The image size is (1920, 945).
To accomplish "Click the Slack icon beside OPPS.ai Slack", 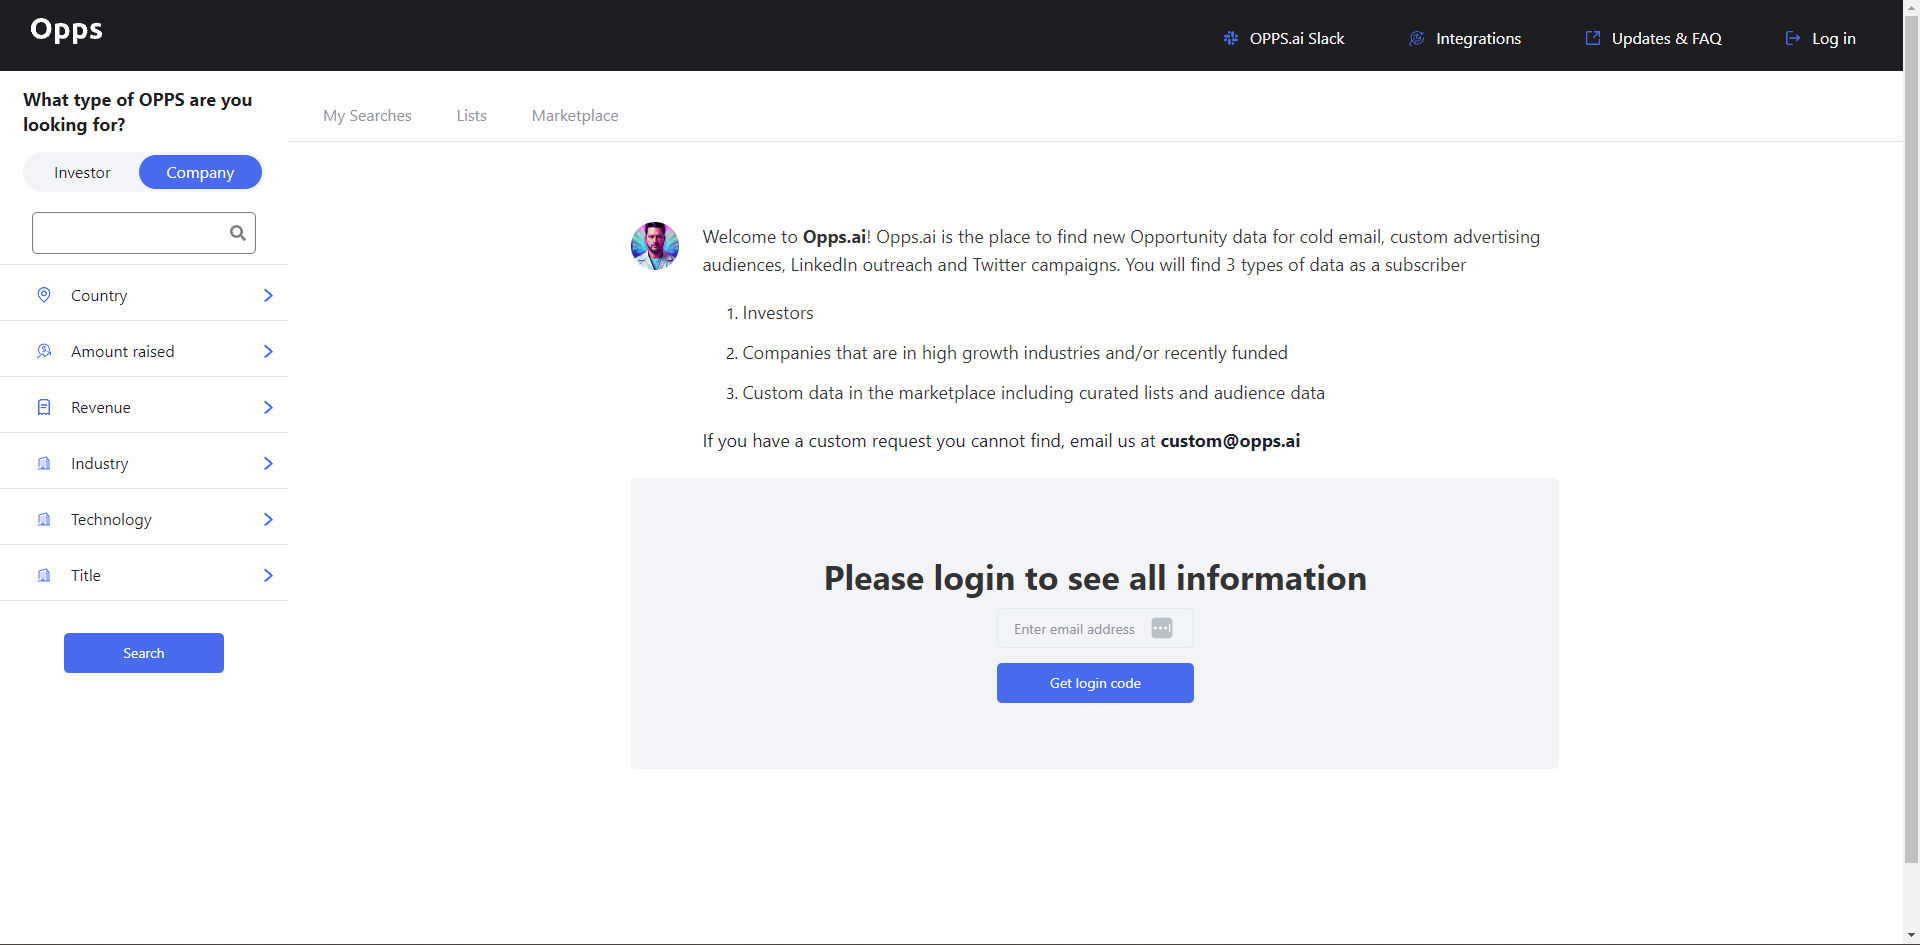I will click(x=1231, y=38).
